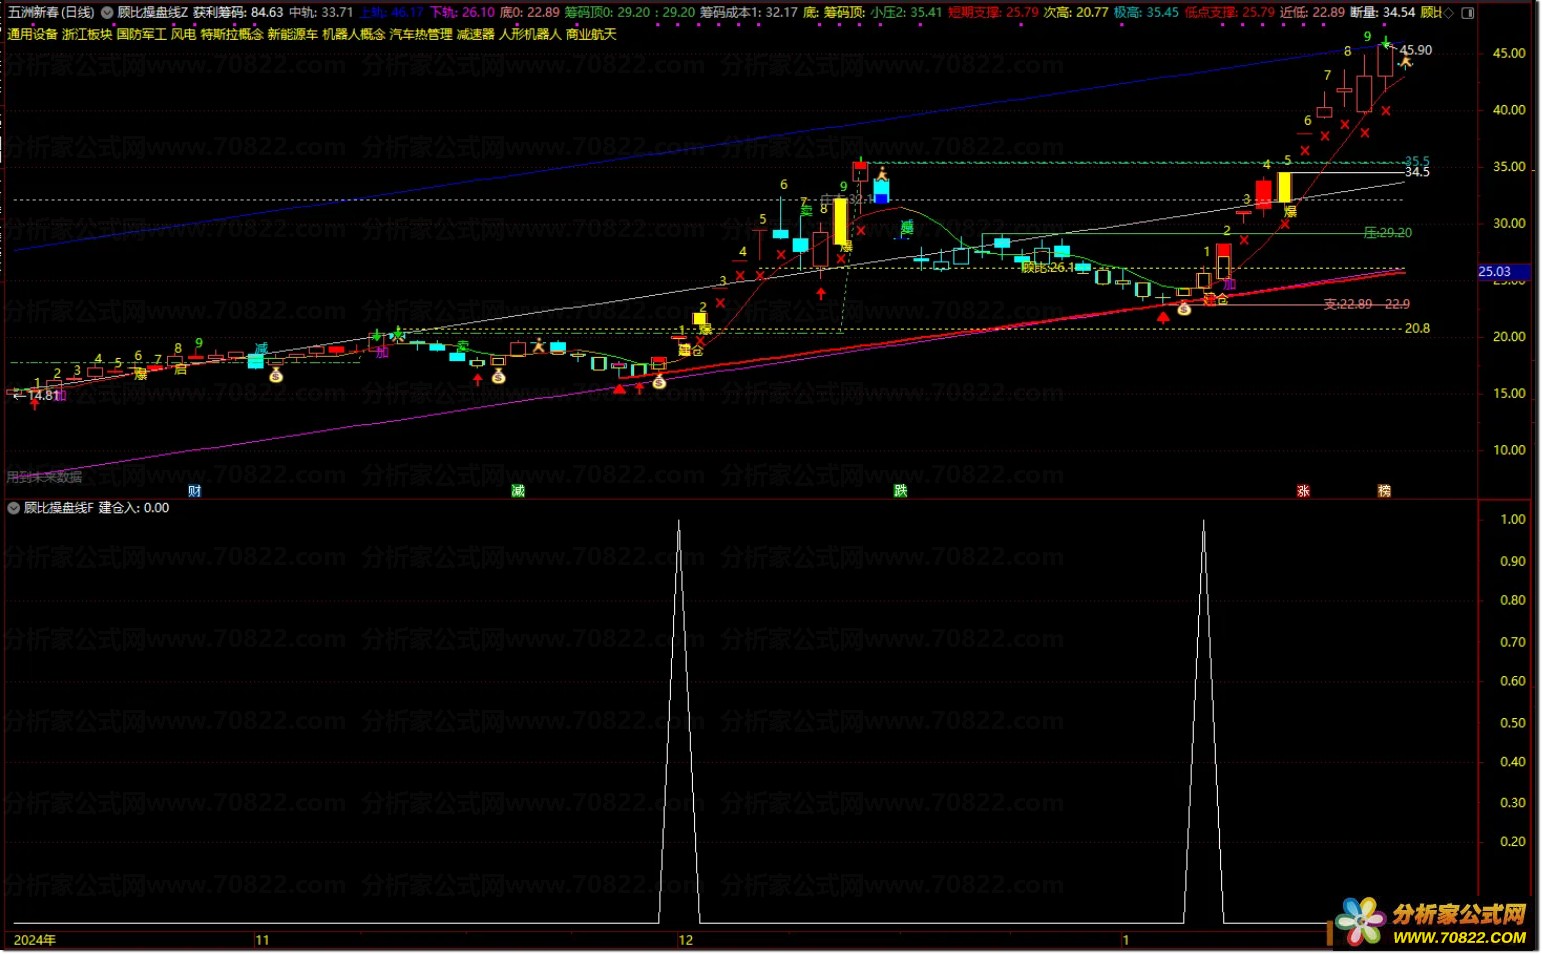Click the 压:29.20 resistance label

1388,233
